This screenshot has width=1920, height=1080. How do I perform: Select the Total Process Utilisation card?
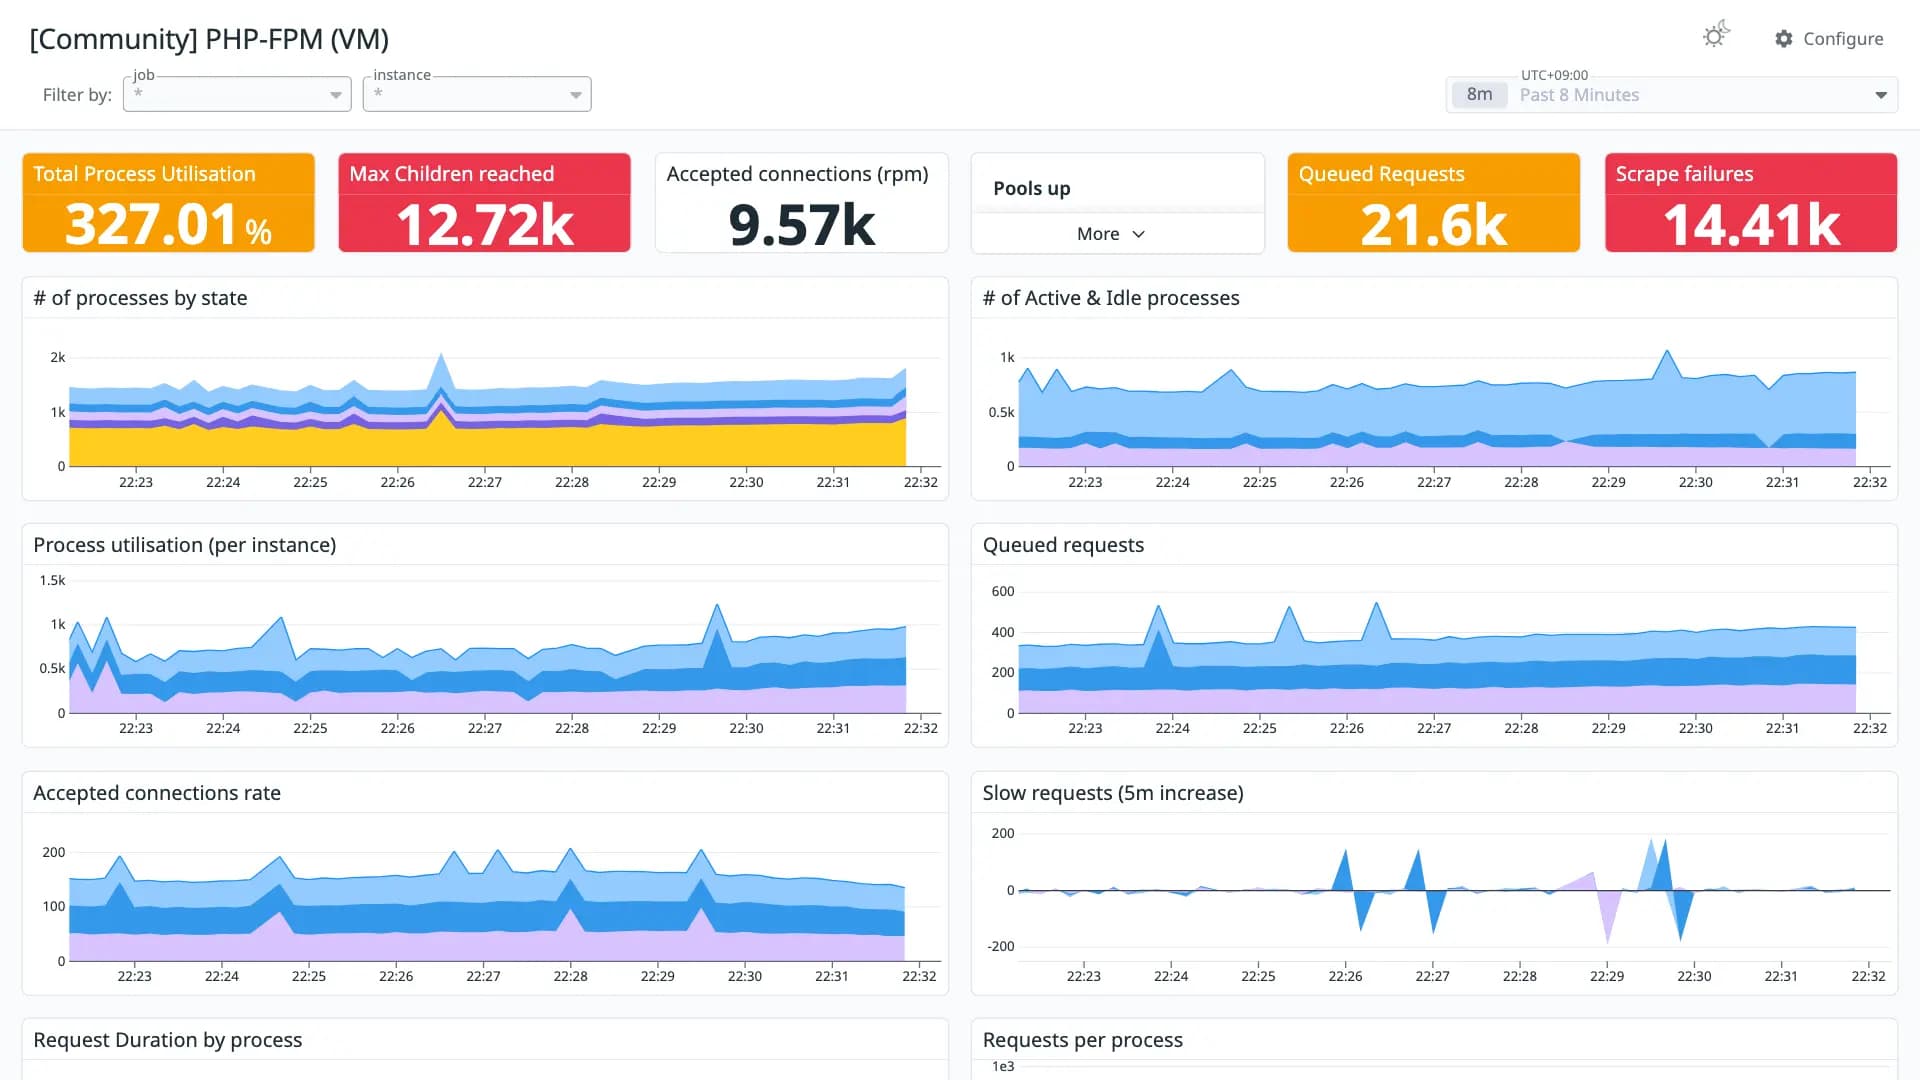click(169, 202)
